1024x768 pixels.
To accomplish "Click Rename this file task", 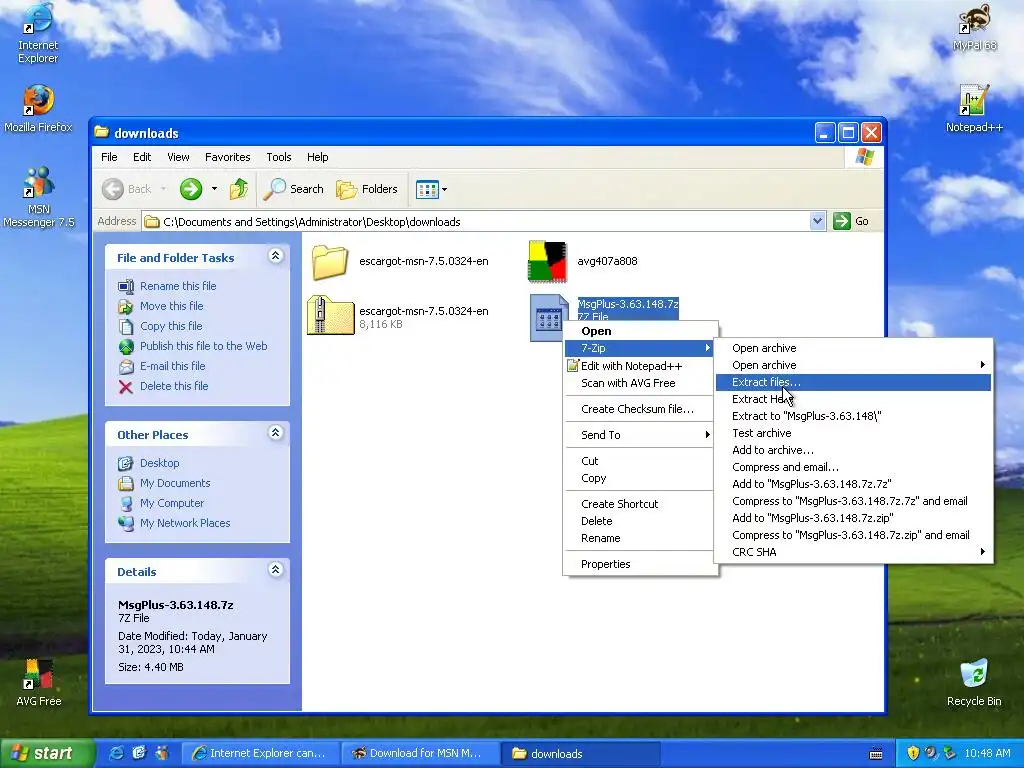I will coord(178,286).
